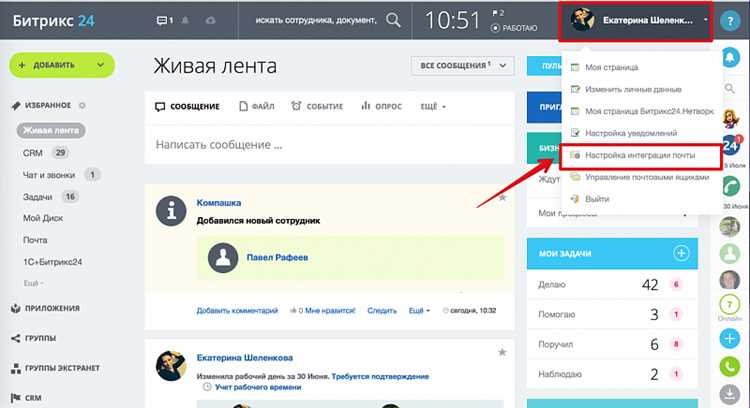Click Следить link under post
Viewport: 750px width, 408px height.
[x=382, y=310]
